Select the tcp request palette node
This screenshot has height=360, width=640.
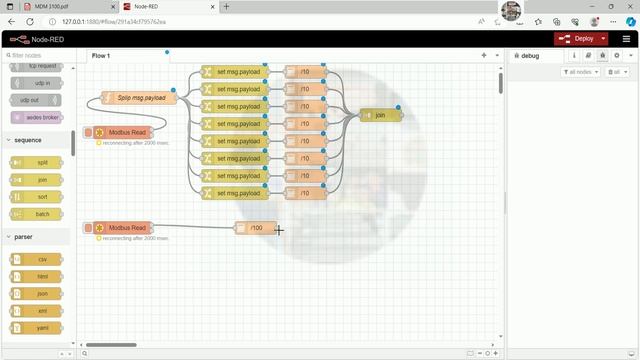coord(36,67)
